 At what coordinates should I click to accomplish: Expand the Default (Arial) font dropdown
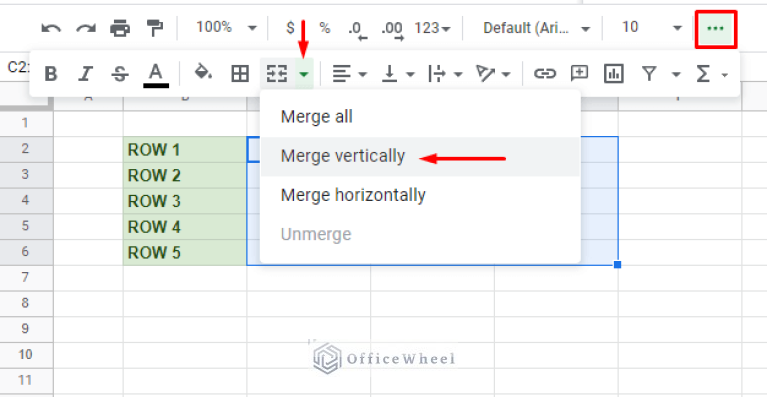click(536, 28)
